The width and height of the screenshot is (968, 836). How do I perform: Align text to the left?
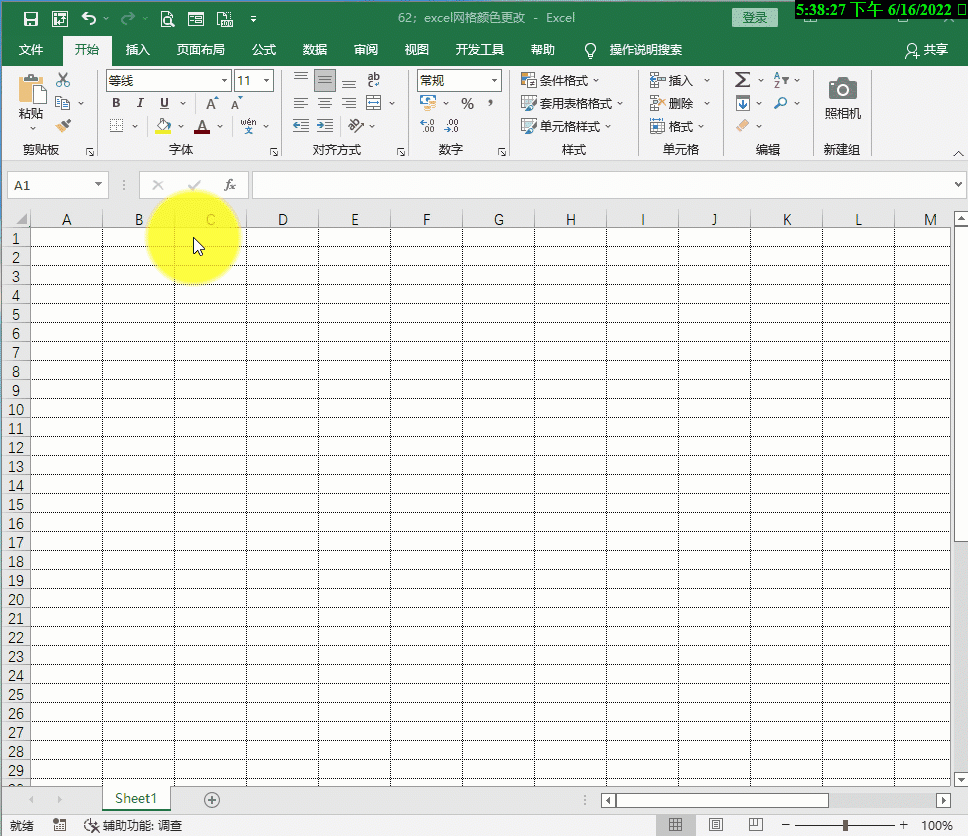[x=301, y=103]
